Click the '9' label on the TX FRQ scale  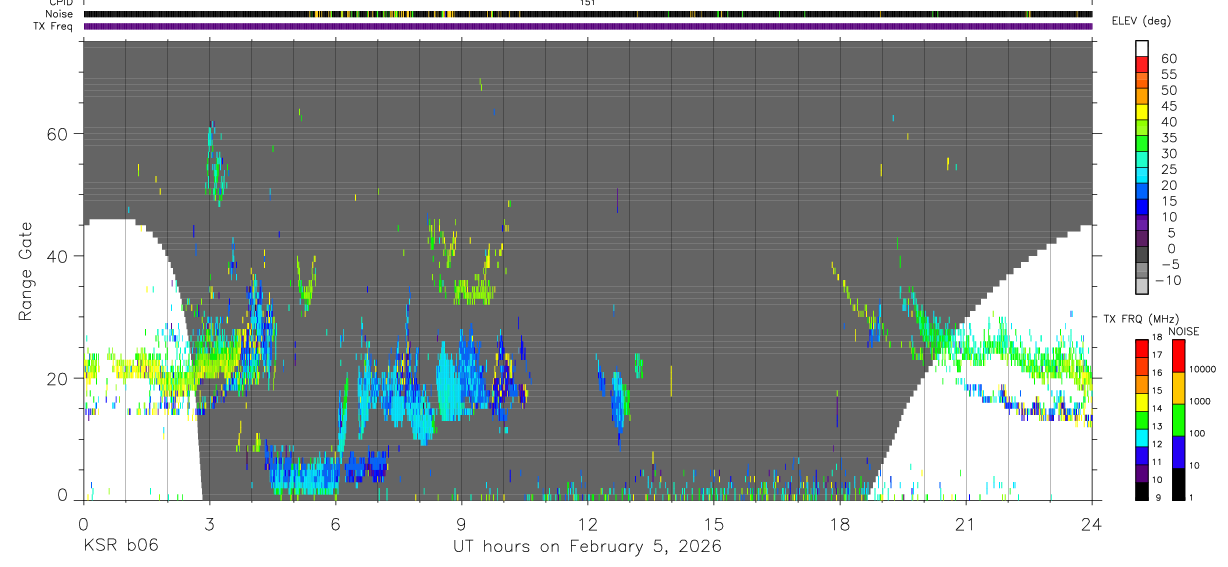[1157, 498]
